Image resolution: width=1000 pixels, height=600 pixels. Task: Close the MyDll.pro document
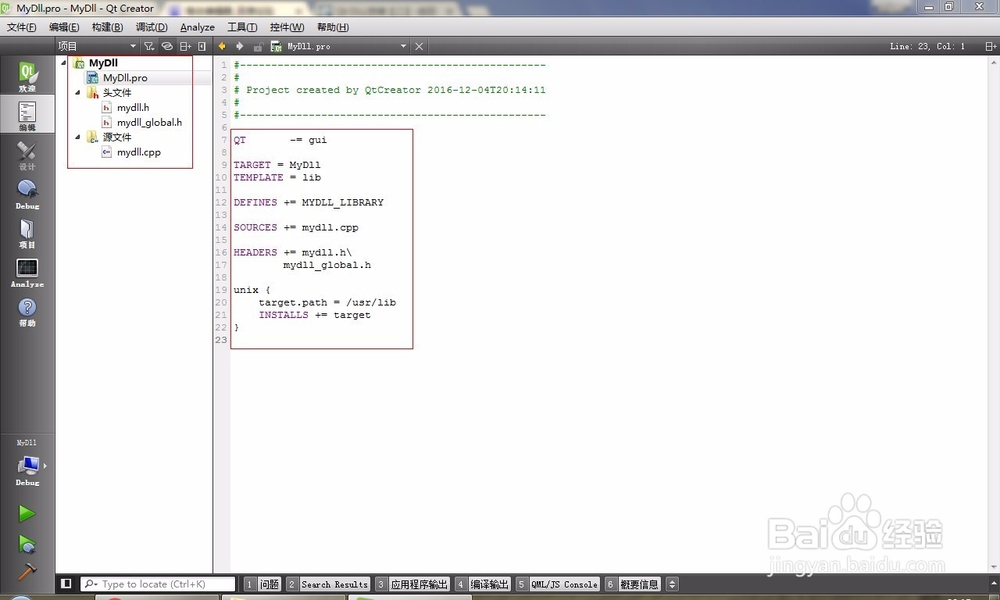[419, 46]
